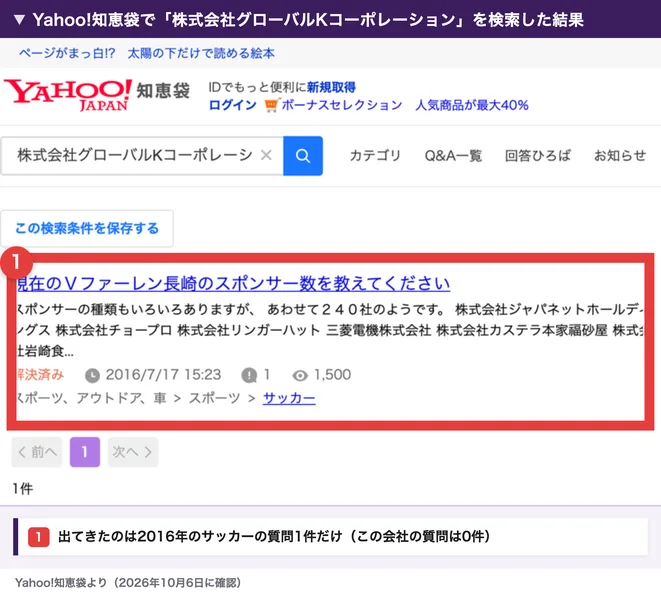The height and width of the screenshot is (600, 661).
Task: Click the 2016/7/17 15:23 timestamp
Action: click(x=163, y=374)
